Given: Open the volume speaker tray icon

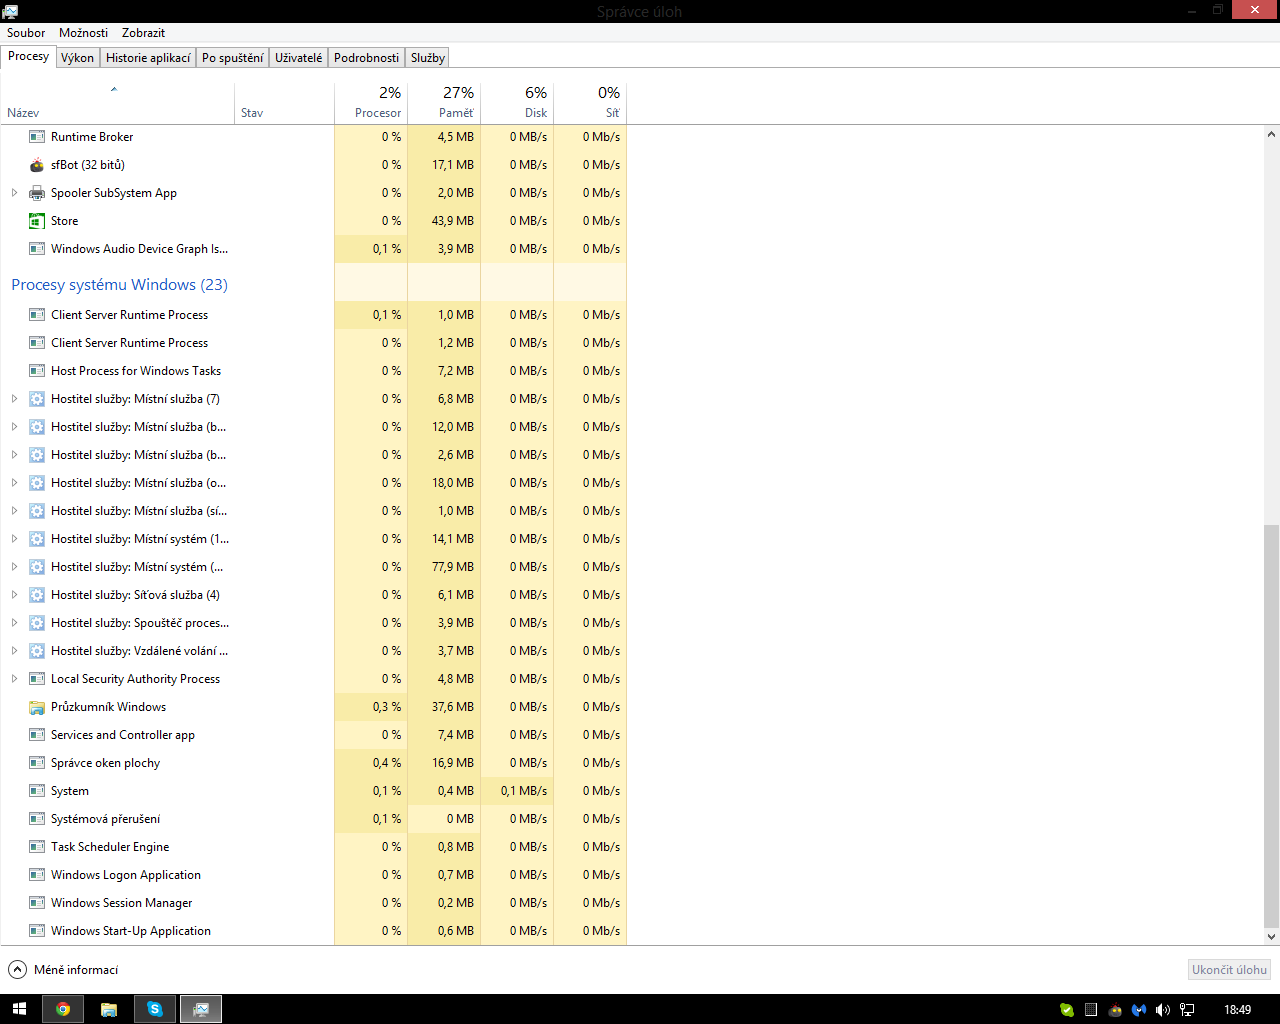Looking at the screenshot, I should 1163,1010.
